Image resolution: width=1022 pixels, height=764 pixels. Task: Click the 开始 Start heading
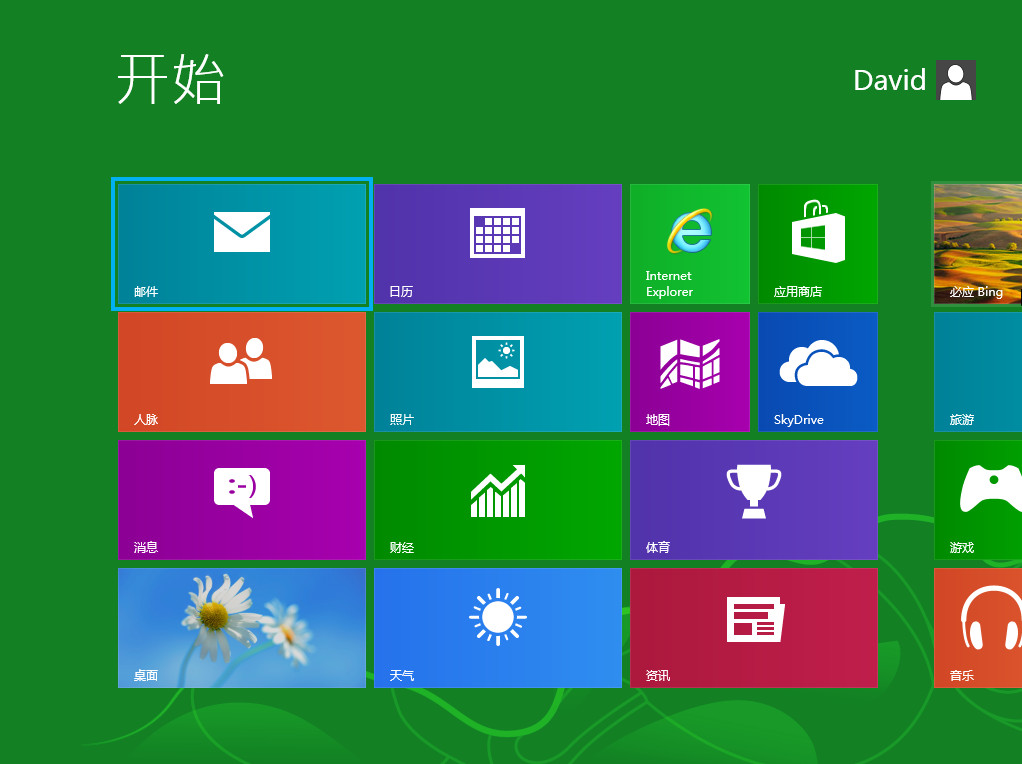click(x=171, y=79)
